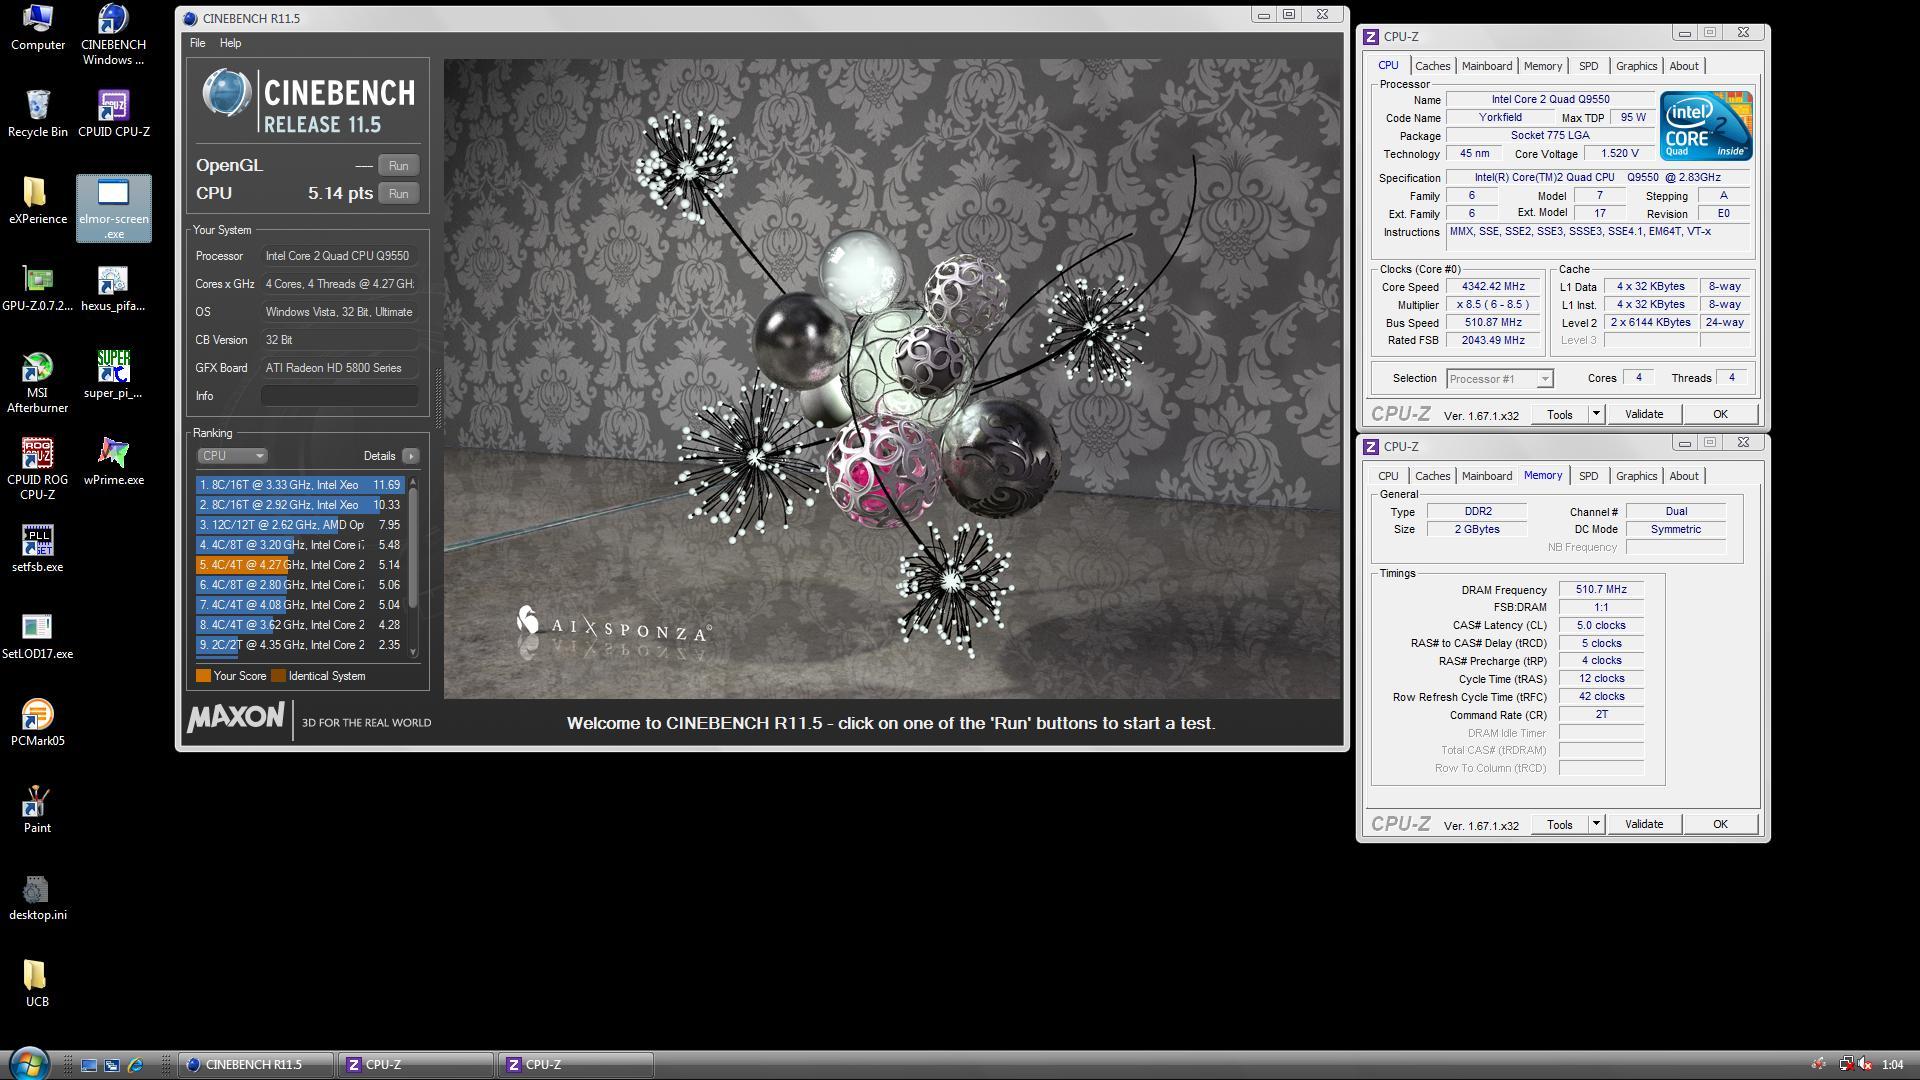The image size is (1920, 1080).
Task: Open Processor #1 selection dropdown in CPU-Z
Action: 1499,379
